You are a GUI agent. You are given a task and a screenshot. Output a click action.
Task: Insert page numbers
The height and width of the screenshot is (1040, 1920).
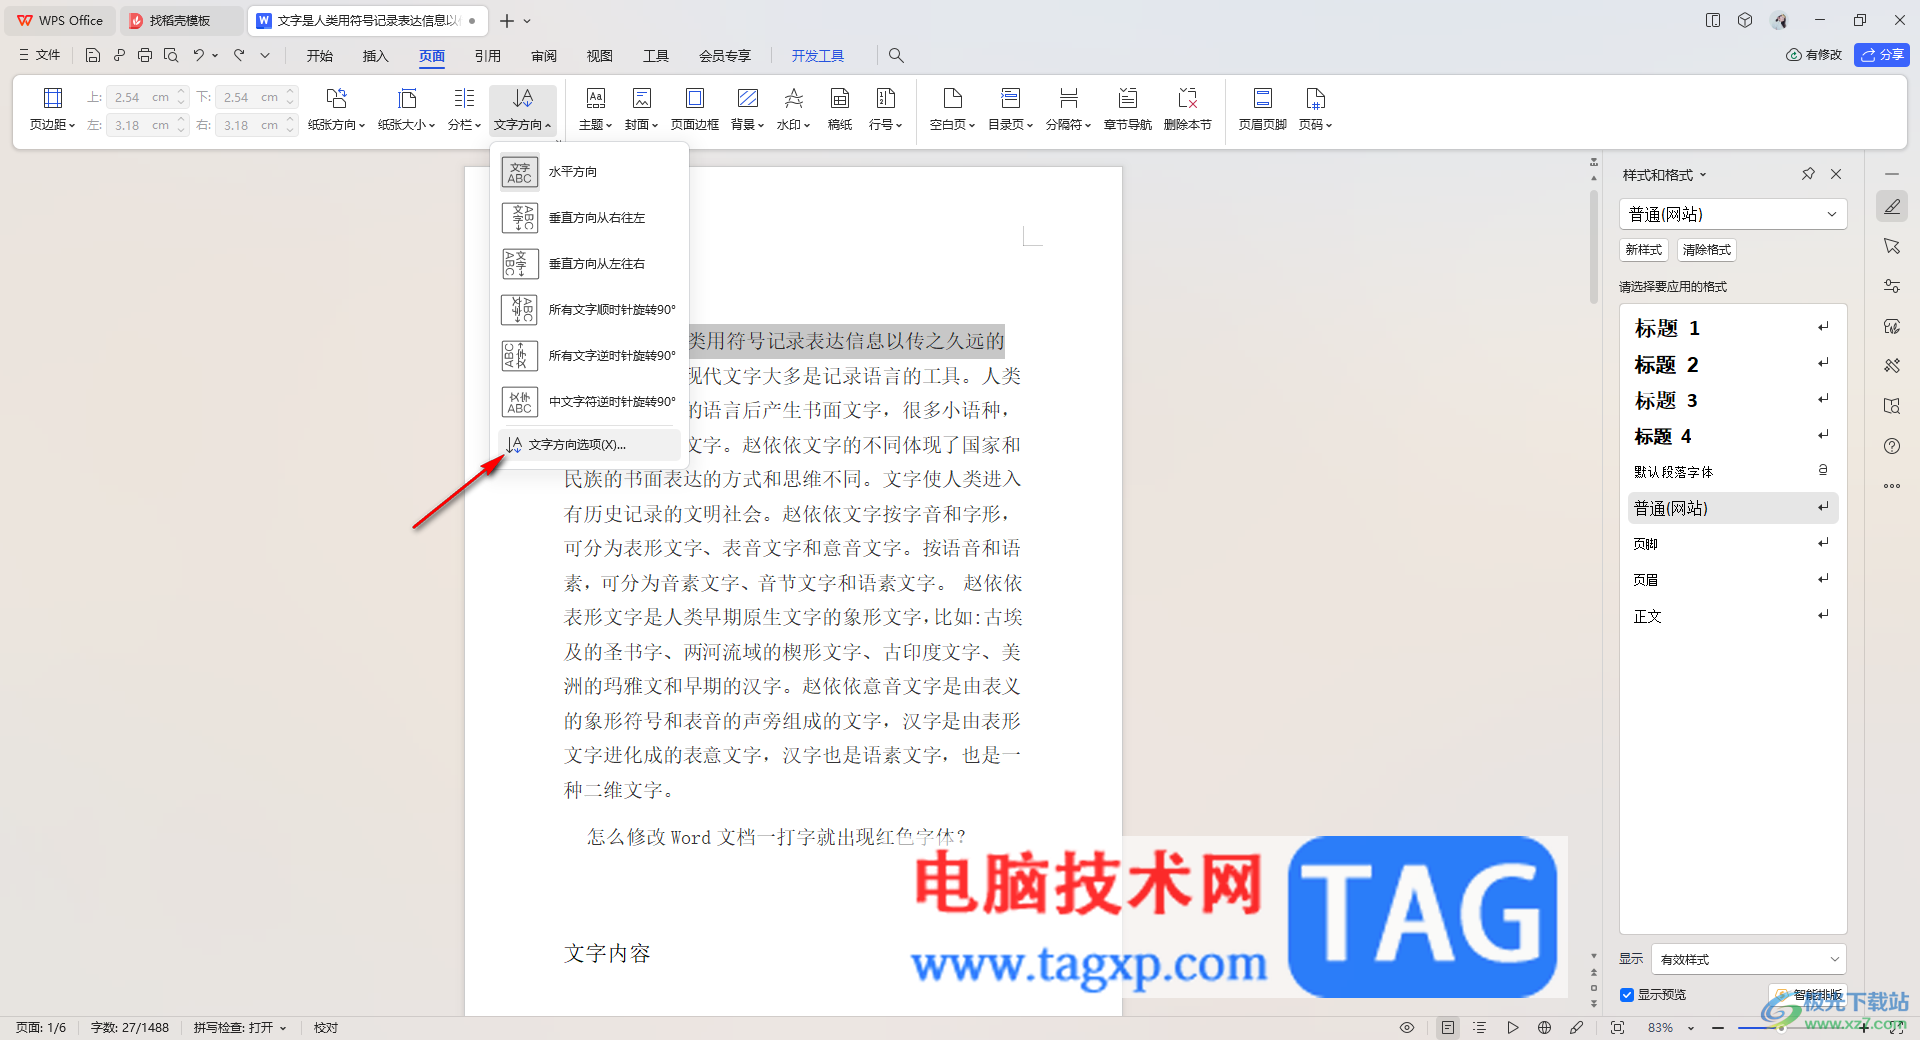1315,109
